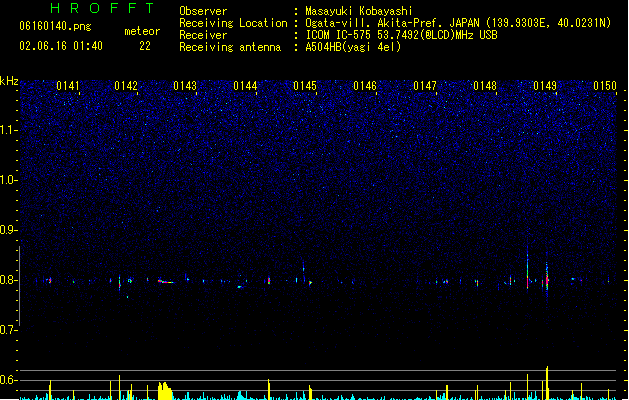
Task: Click the kHz axis unit label
Action: click(x=9, y=81)
